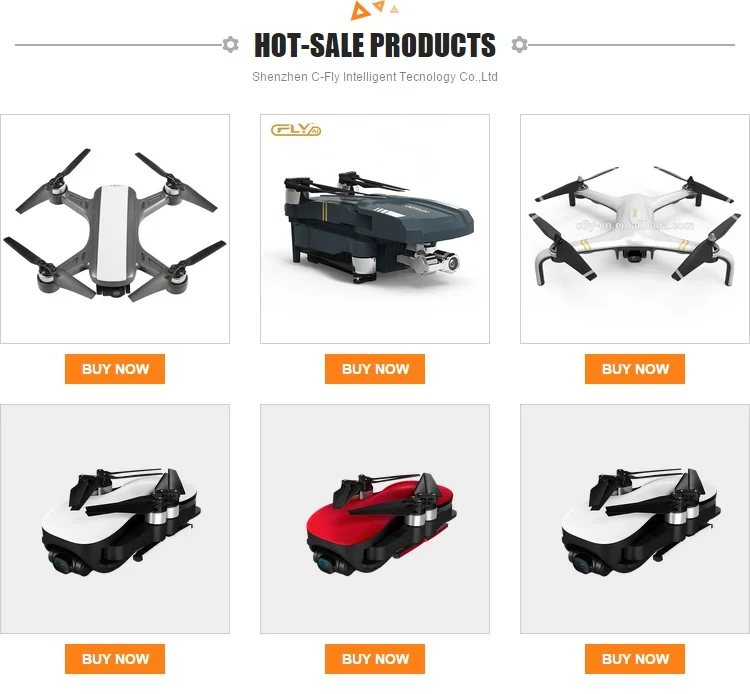Click the gear icon right of the heading
This screenshot has width=750, height=694.
click(x=519, y=44)
